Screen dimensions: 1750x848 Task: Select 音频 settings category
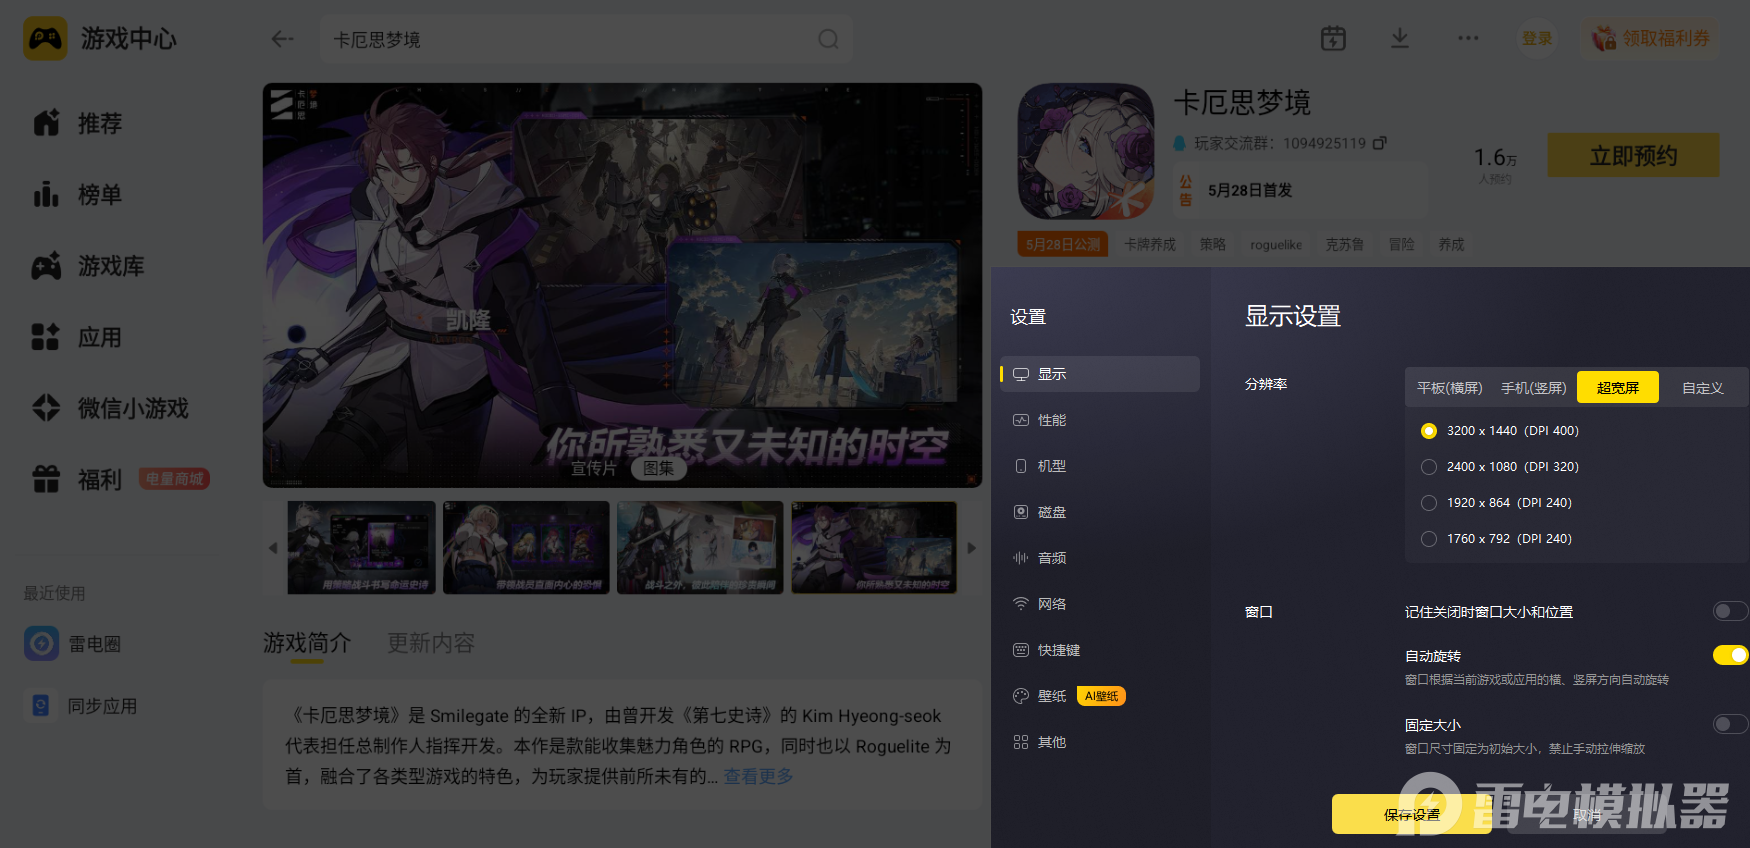1100,558
